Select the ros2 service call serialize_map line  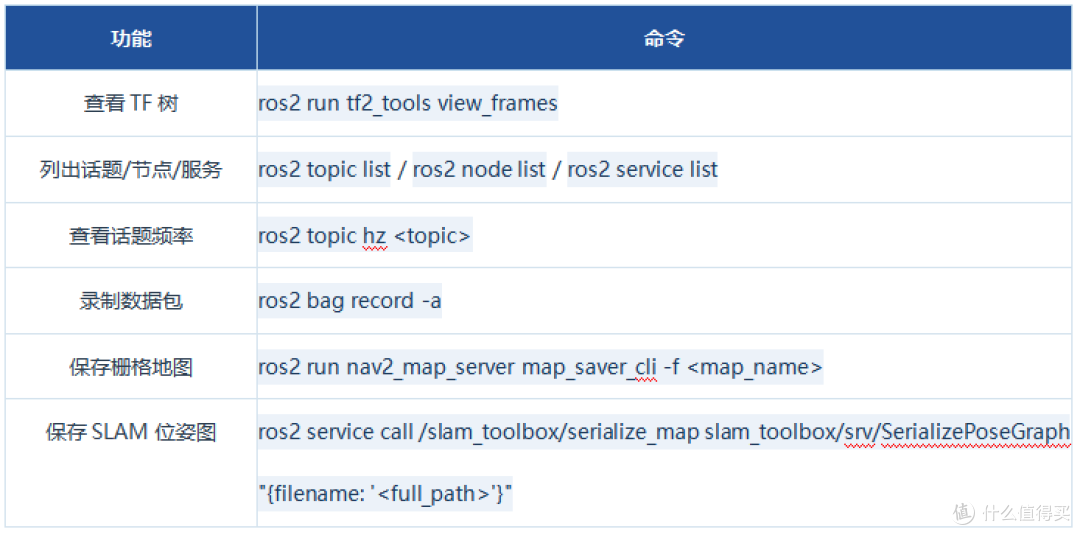point(665,432)
